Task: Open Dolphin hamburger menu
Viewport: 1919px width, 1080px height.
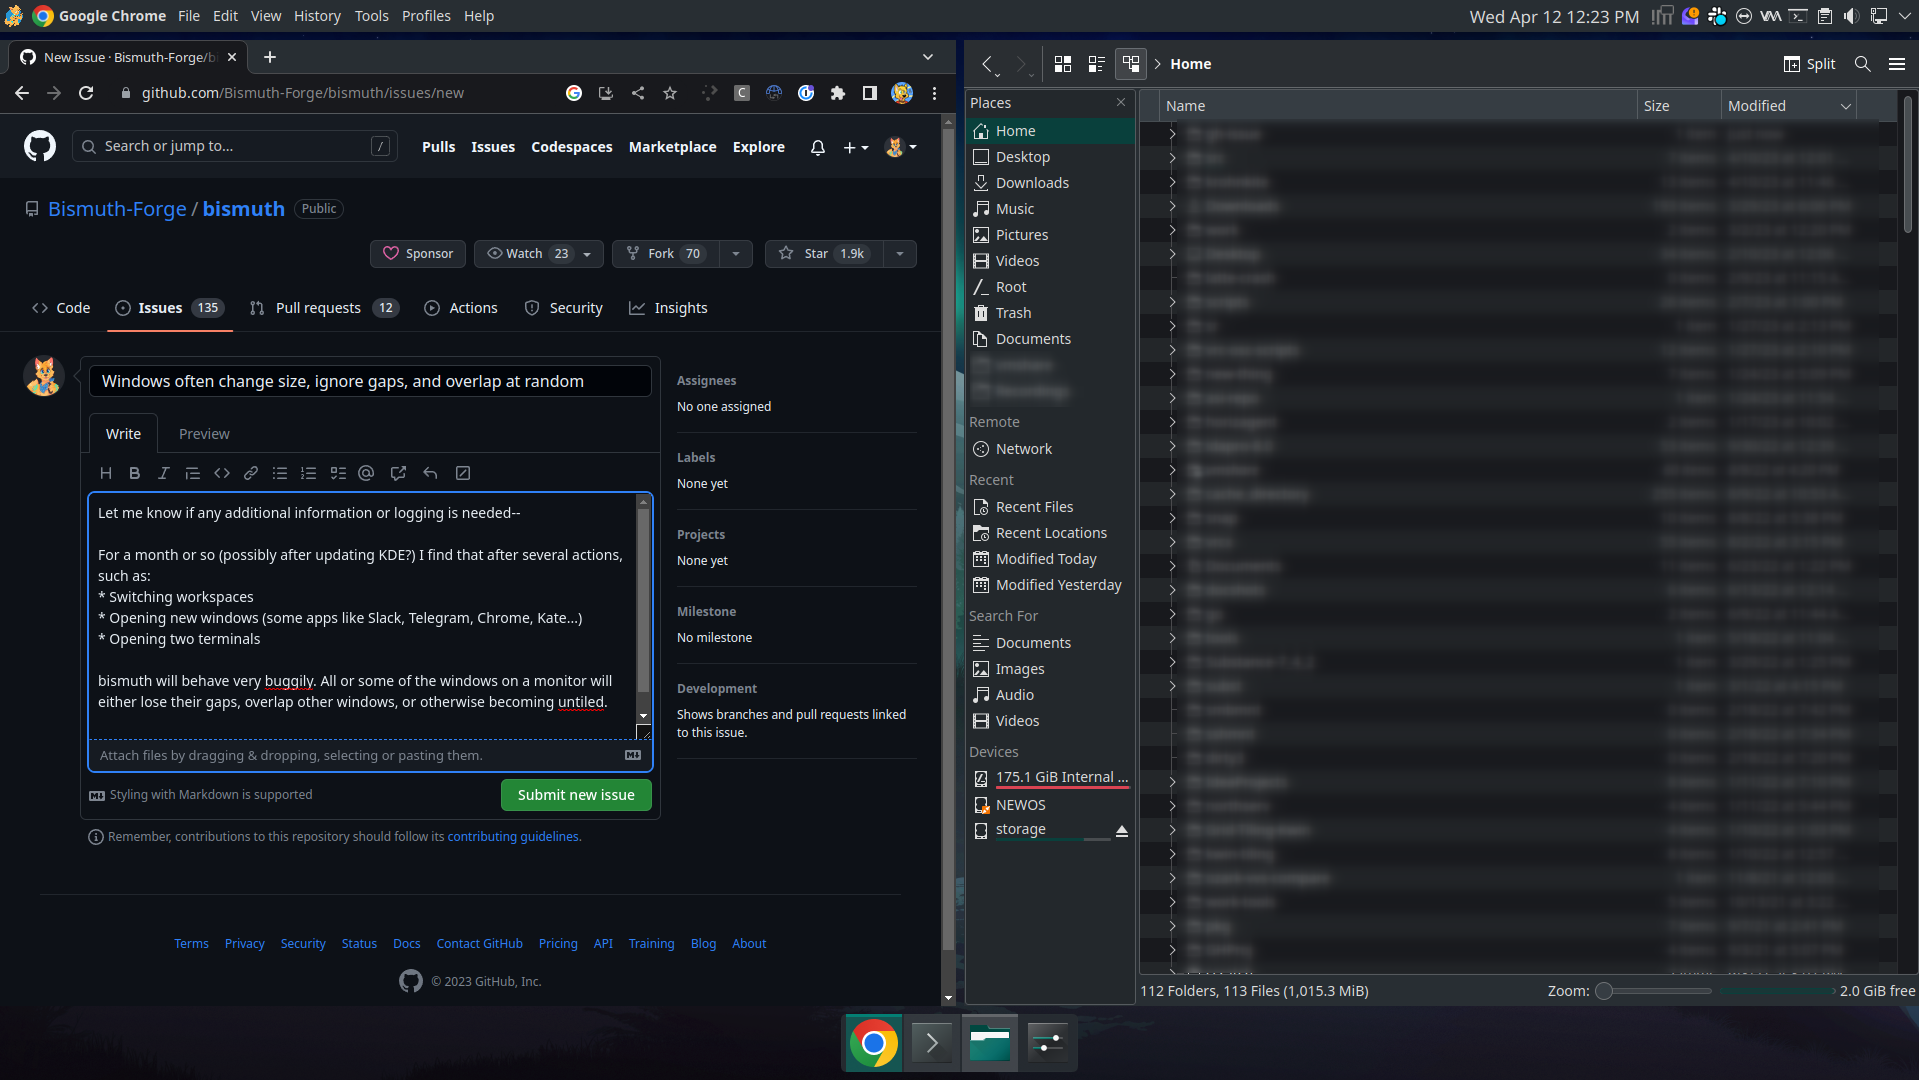Action: pos(1896,64)
